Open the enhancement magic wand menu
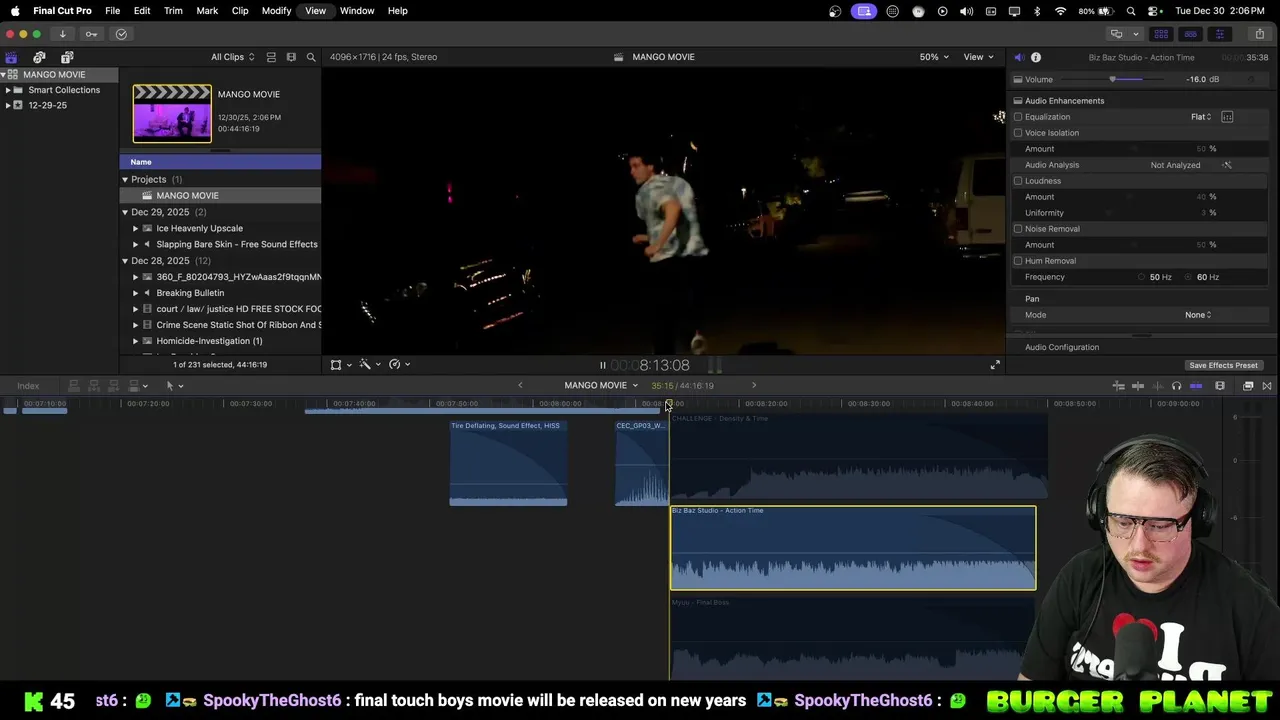The width and height of the screenshot is (1280, 720). (368, 365)
